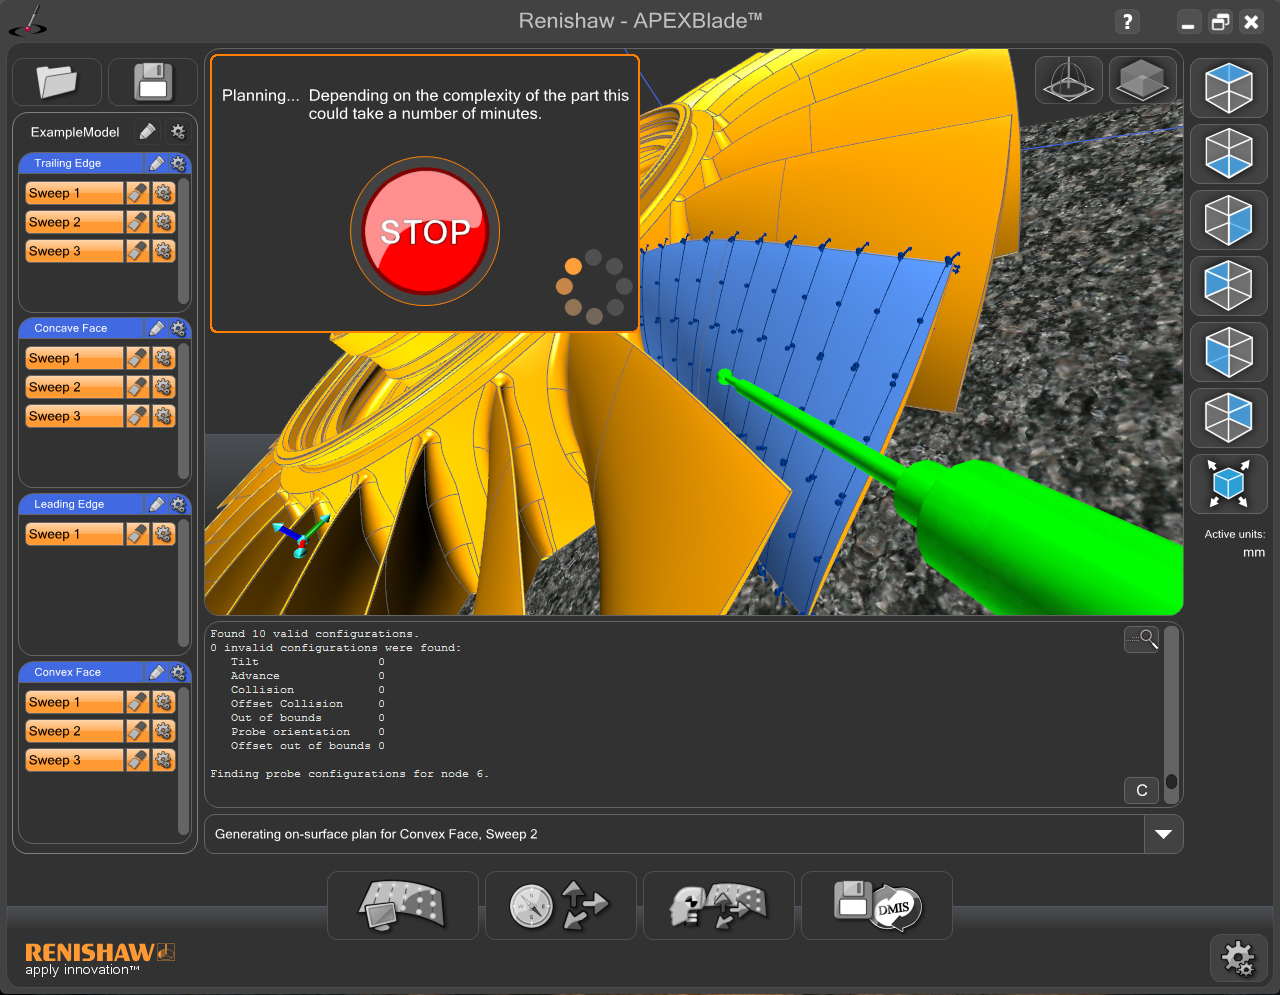
Task: Save the project using the floppy disk icon
Action: (153, 82)
